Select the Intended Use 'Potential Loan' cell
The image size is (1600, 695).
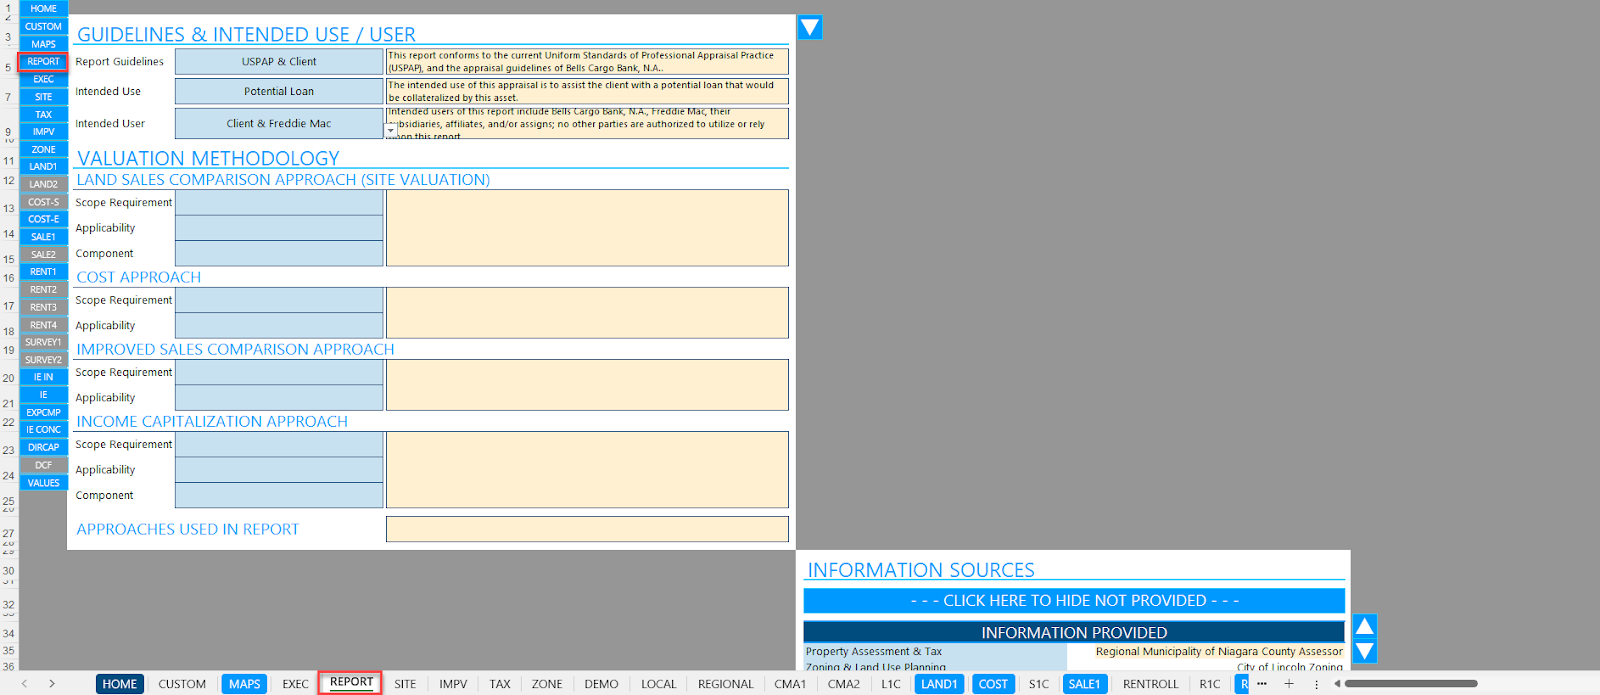coord(279,91)
